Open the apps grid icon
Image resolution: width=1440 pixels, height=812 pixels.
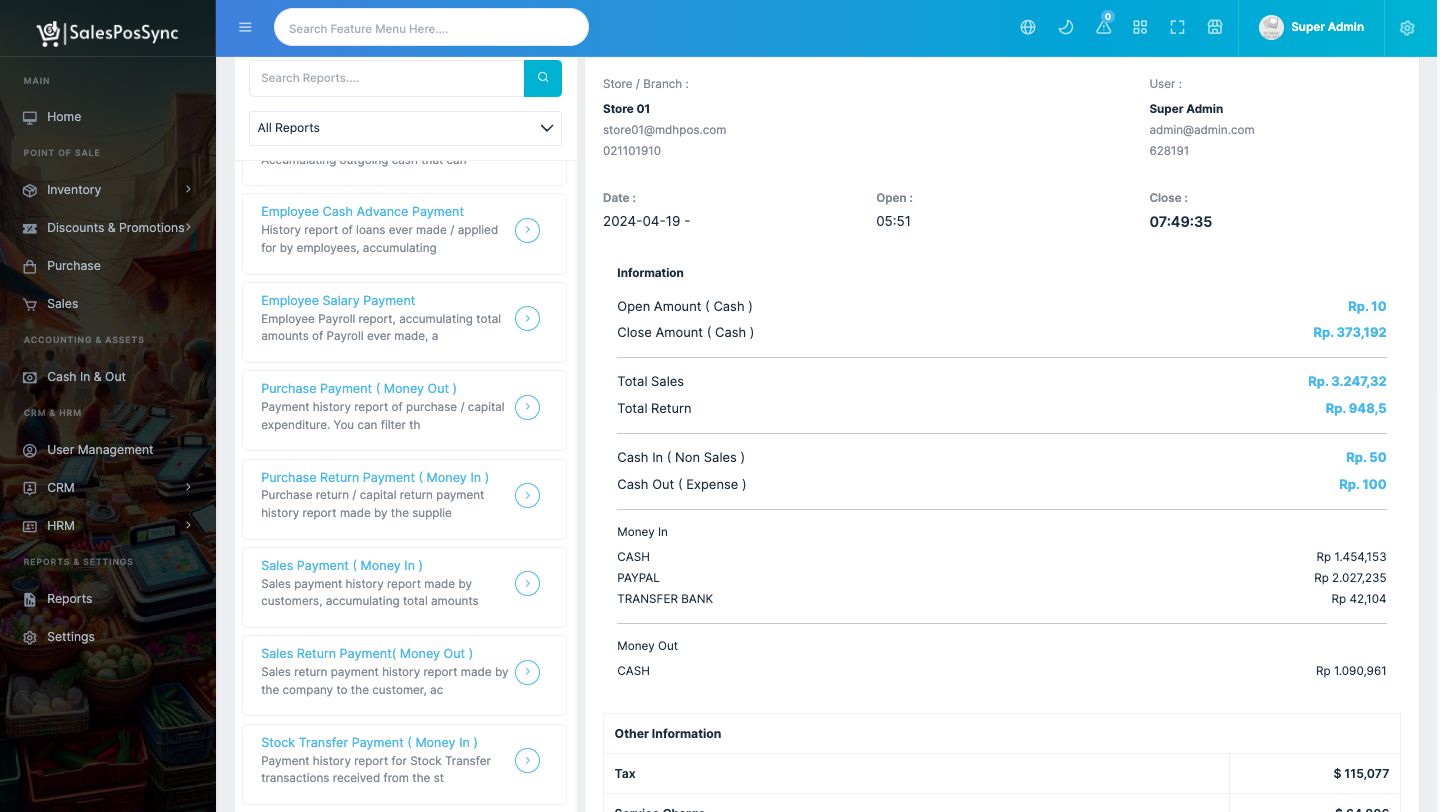1140,28
